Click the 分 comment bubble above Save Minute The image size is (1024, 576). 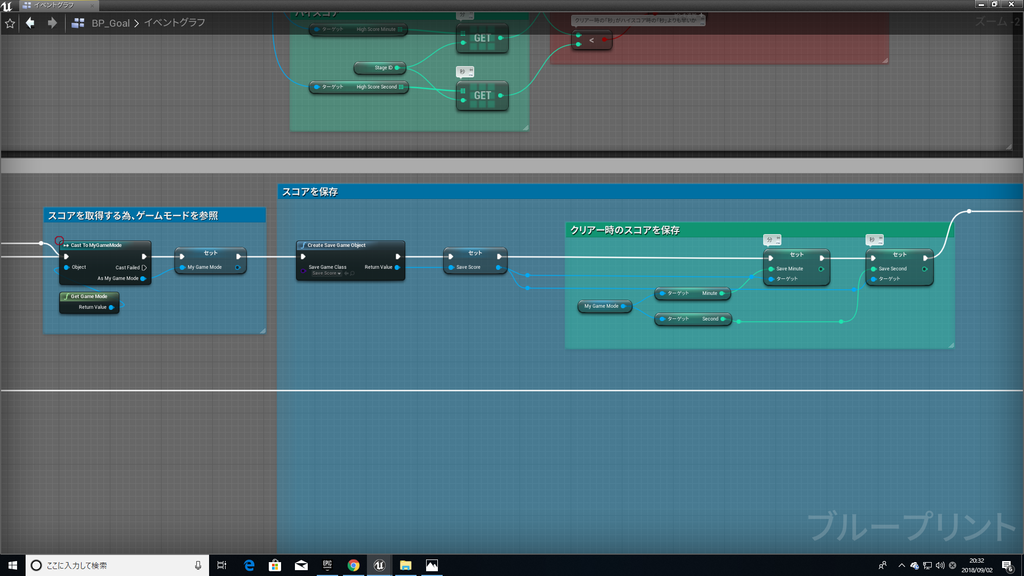click(x=772, y=240)
